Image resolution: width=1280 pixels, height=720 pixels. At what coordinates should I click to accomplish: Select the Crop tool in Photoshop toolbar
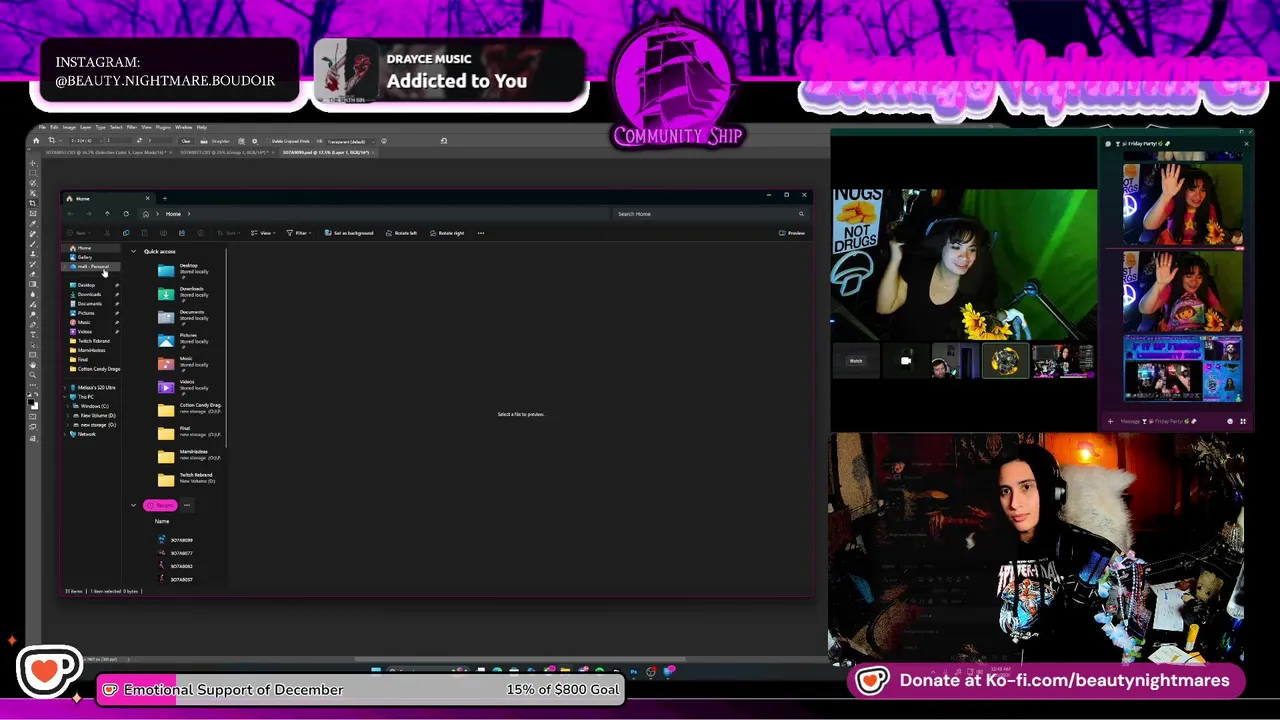33,203
